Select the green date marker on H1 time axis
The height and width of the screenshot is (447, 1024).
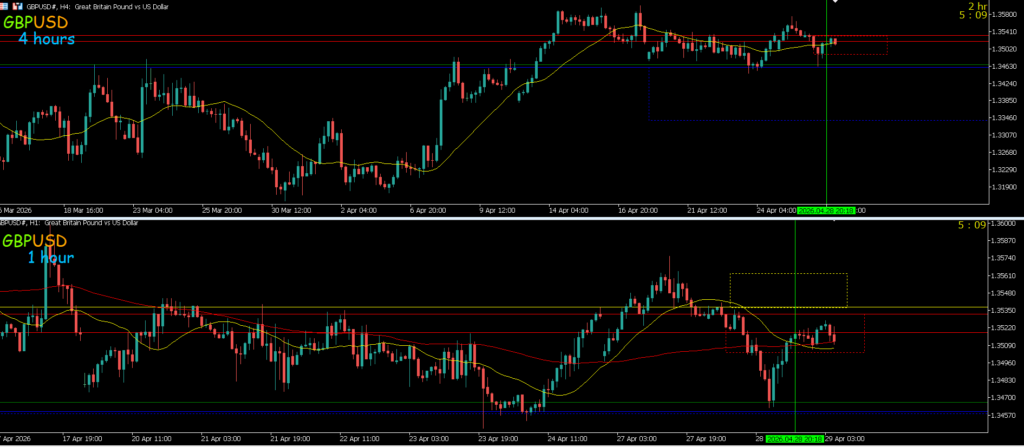coord(794,438)
